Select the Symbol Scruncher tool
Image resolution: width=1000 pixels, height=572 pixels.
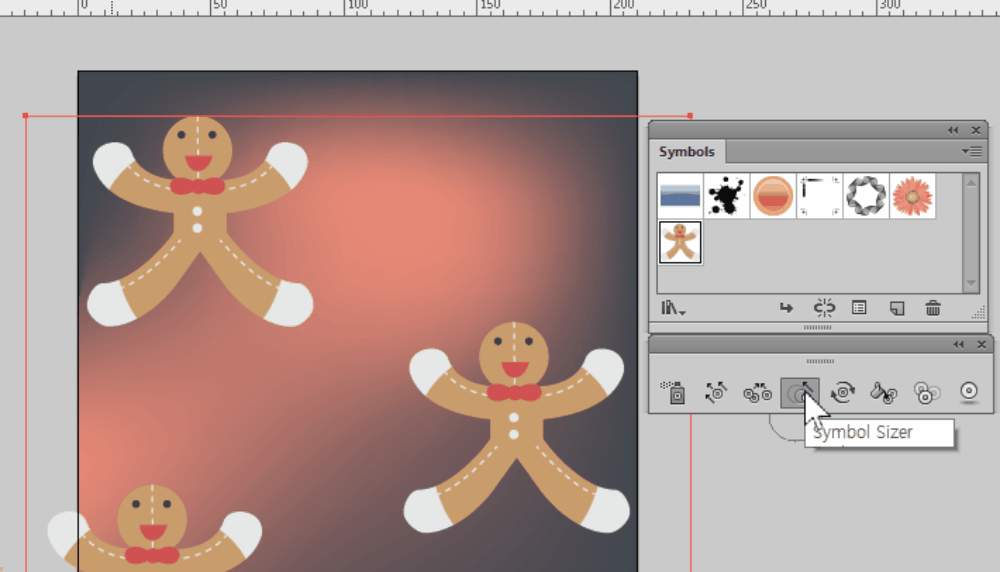757,392
